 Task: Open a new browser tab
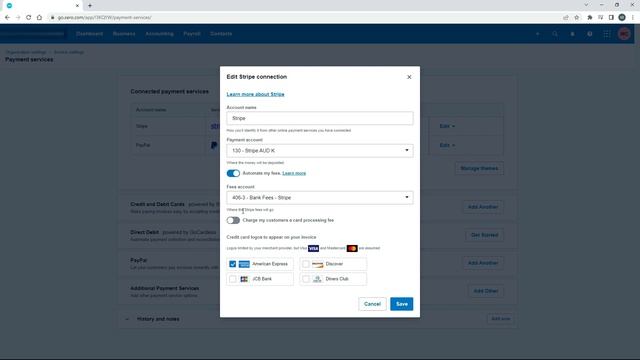coord(90,5)
